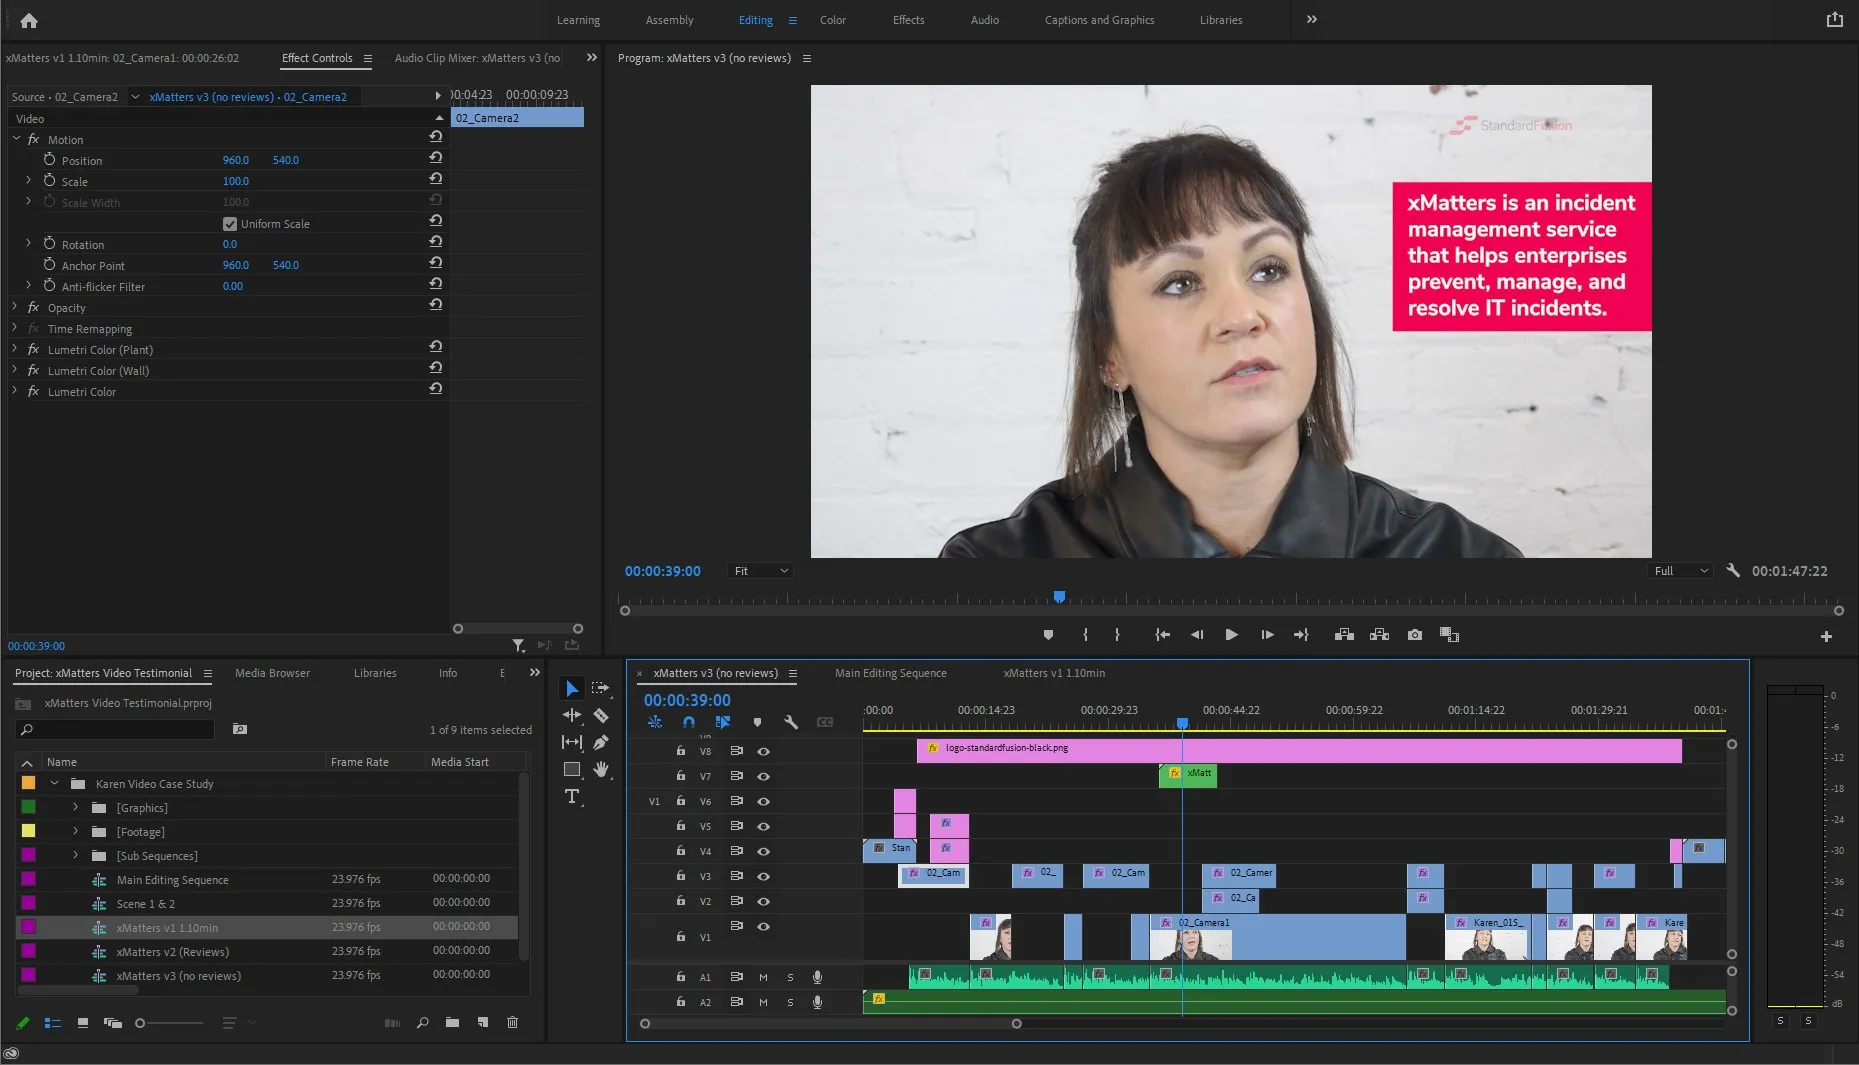Expand the Opacity effect properties

pos(15,307)
